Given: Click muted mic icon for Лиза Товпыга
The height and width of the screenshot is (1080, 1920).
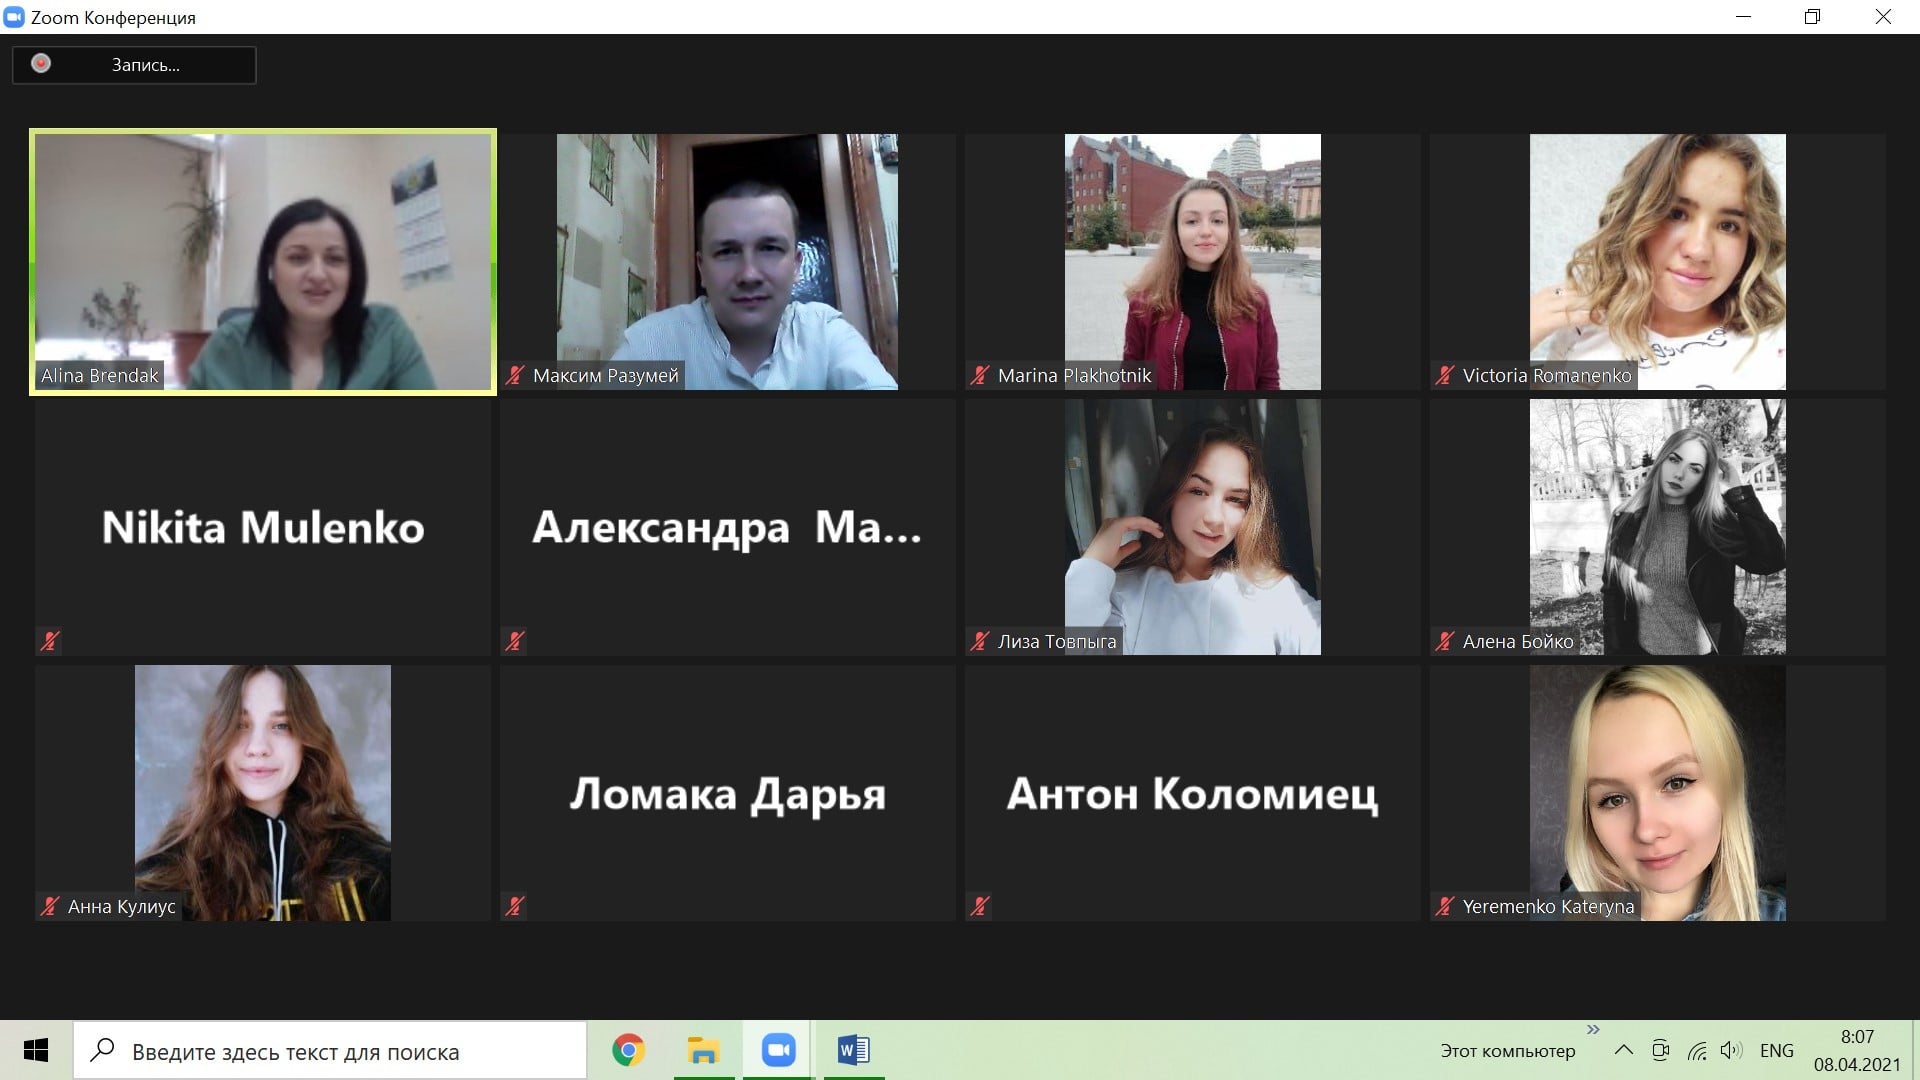Looking at the screenshot, I should [x=980, y=641].
